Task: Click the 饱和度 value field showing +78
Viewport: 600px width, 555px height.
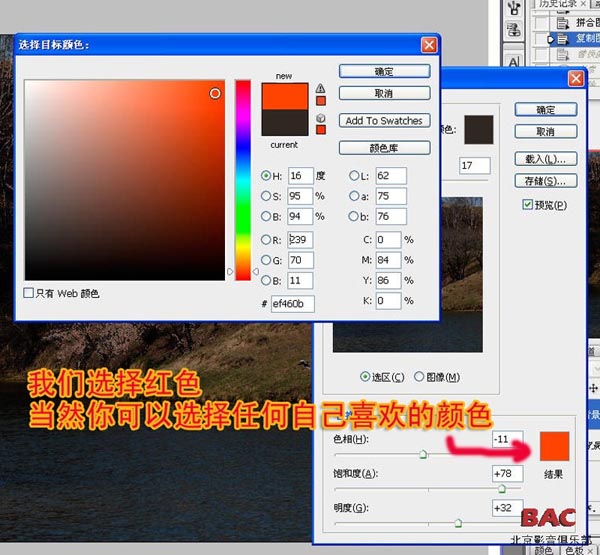Action: [507, 473]
